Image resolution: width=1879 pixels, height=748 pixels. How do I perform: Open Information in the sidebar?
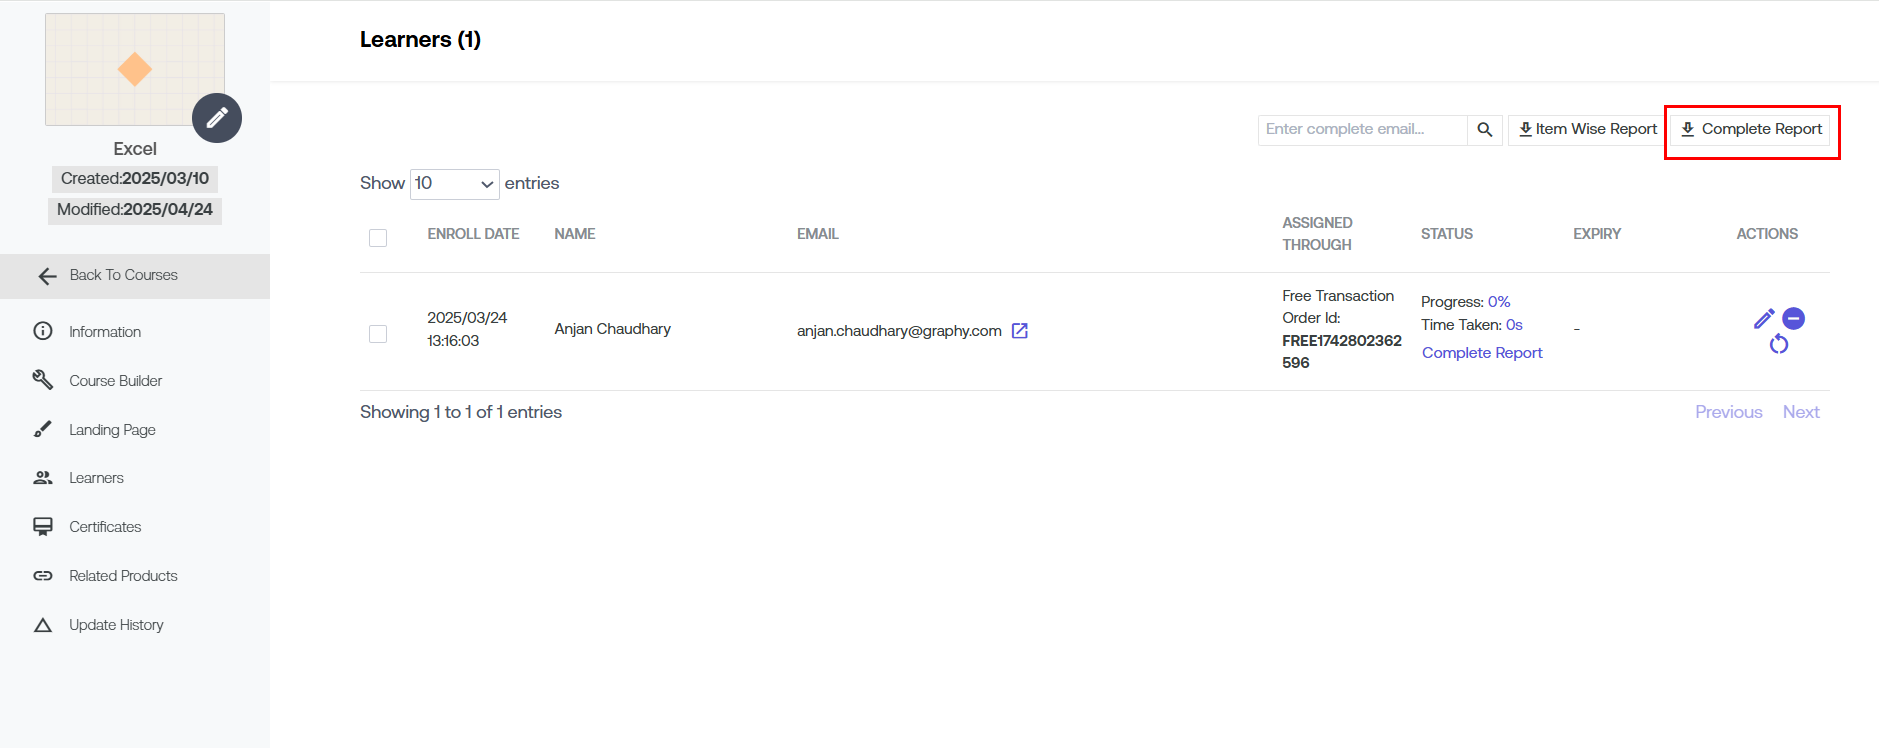(104, 332)
